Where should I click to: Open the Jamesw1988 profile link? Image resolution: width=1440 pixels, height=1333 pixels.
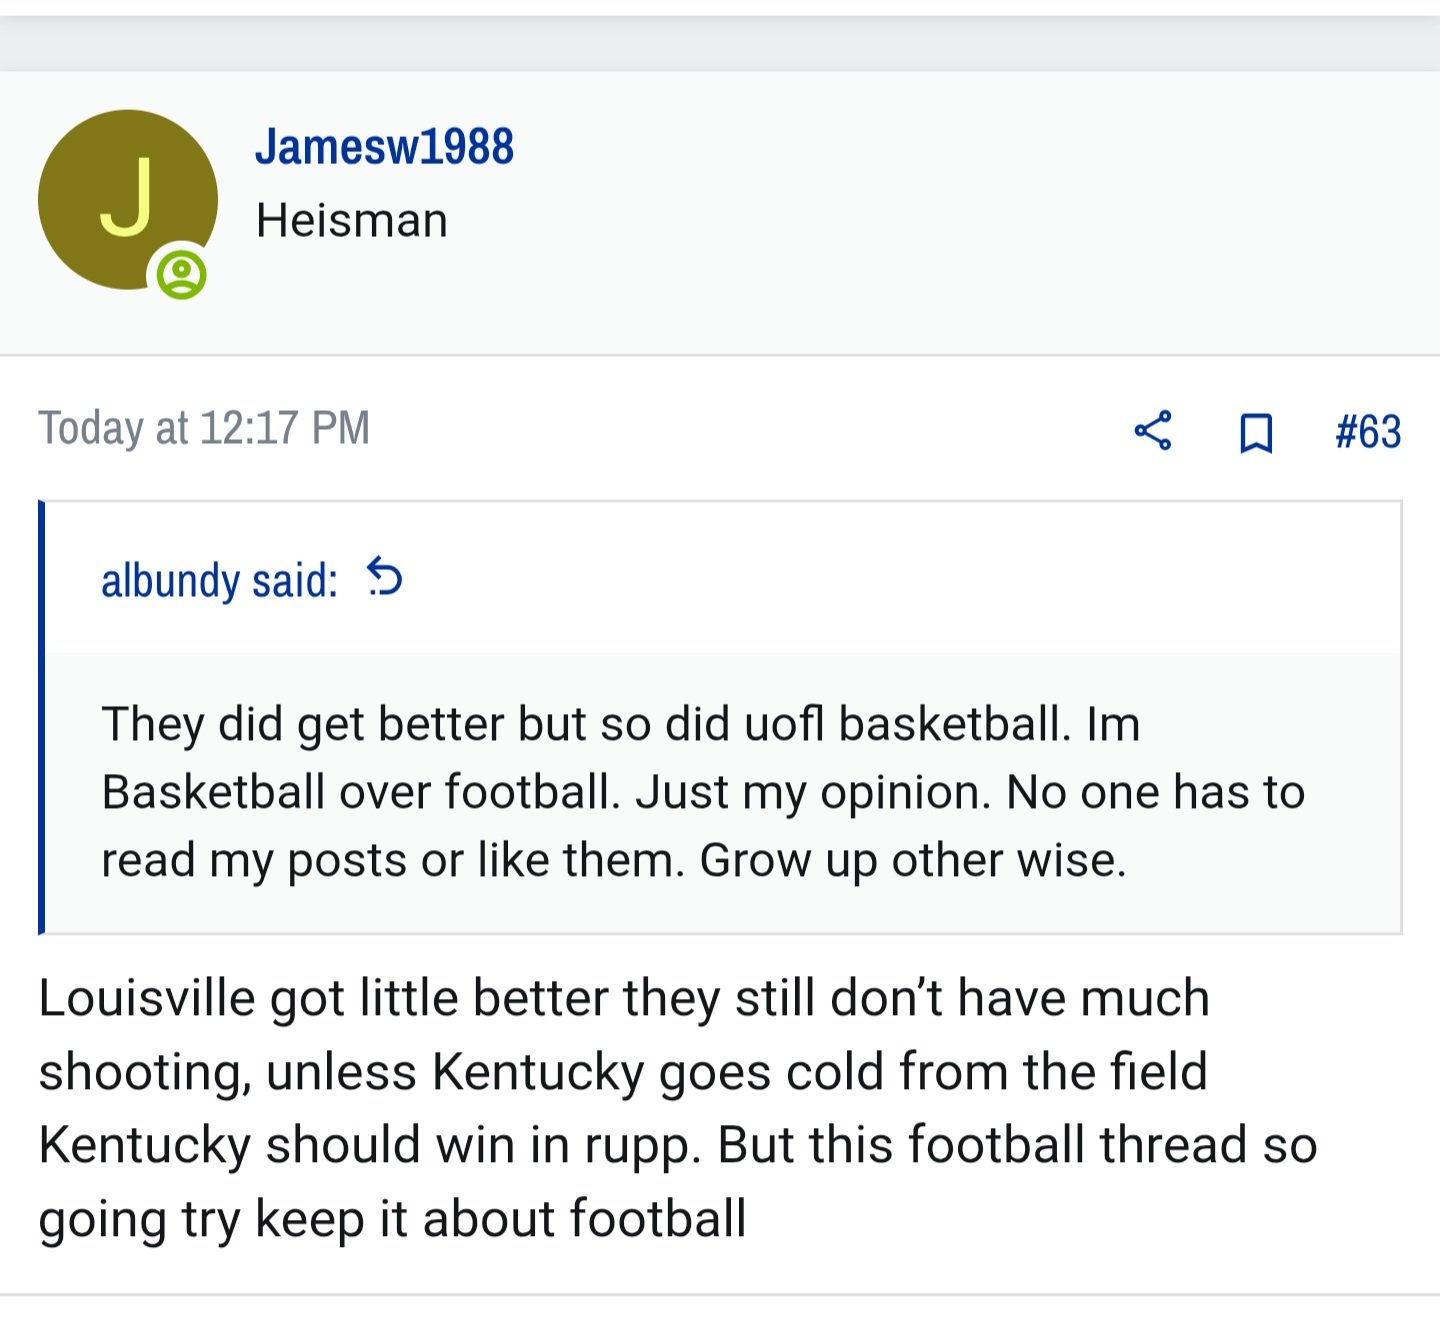[385, 147]
